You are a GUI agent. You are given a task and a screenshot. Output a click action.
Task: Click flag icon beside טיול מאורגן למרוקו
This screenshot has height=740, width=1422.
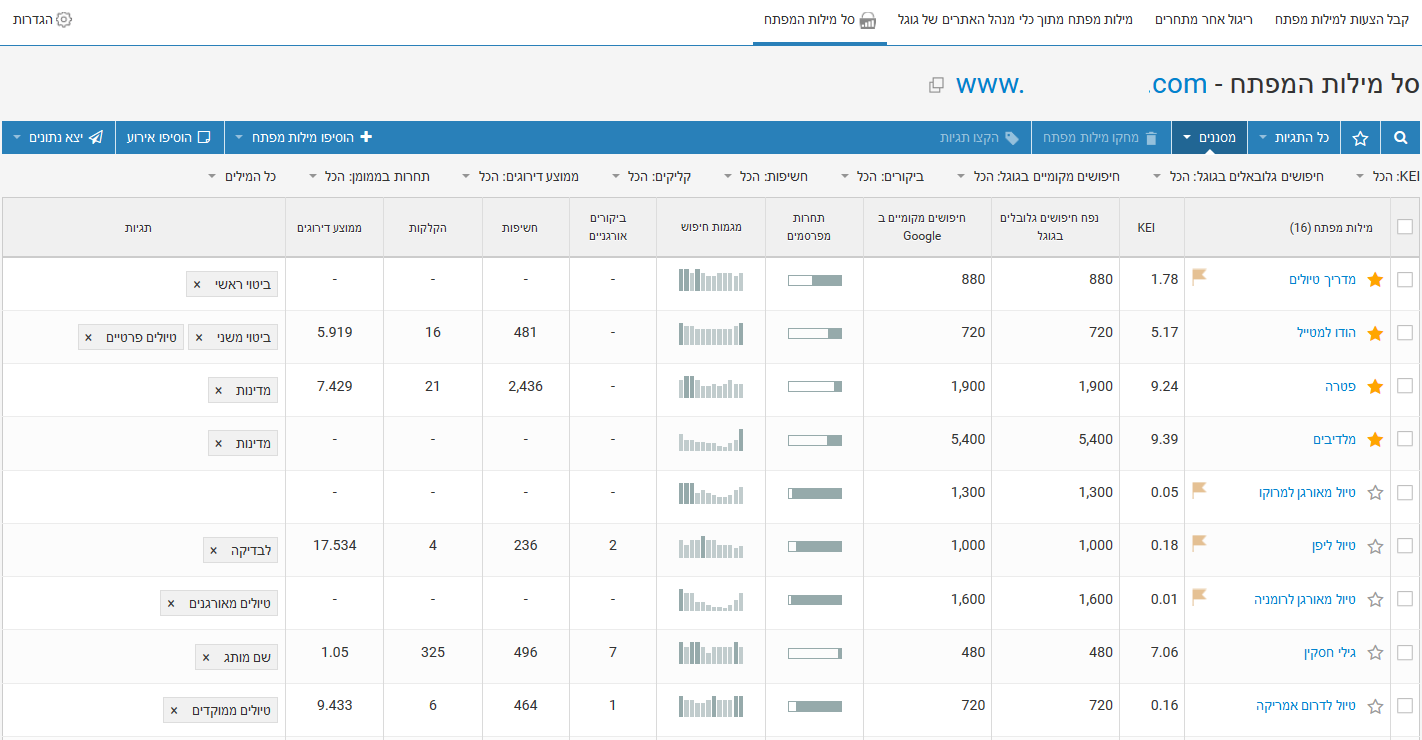pos(1199,490)
